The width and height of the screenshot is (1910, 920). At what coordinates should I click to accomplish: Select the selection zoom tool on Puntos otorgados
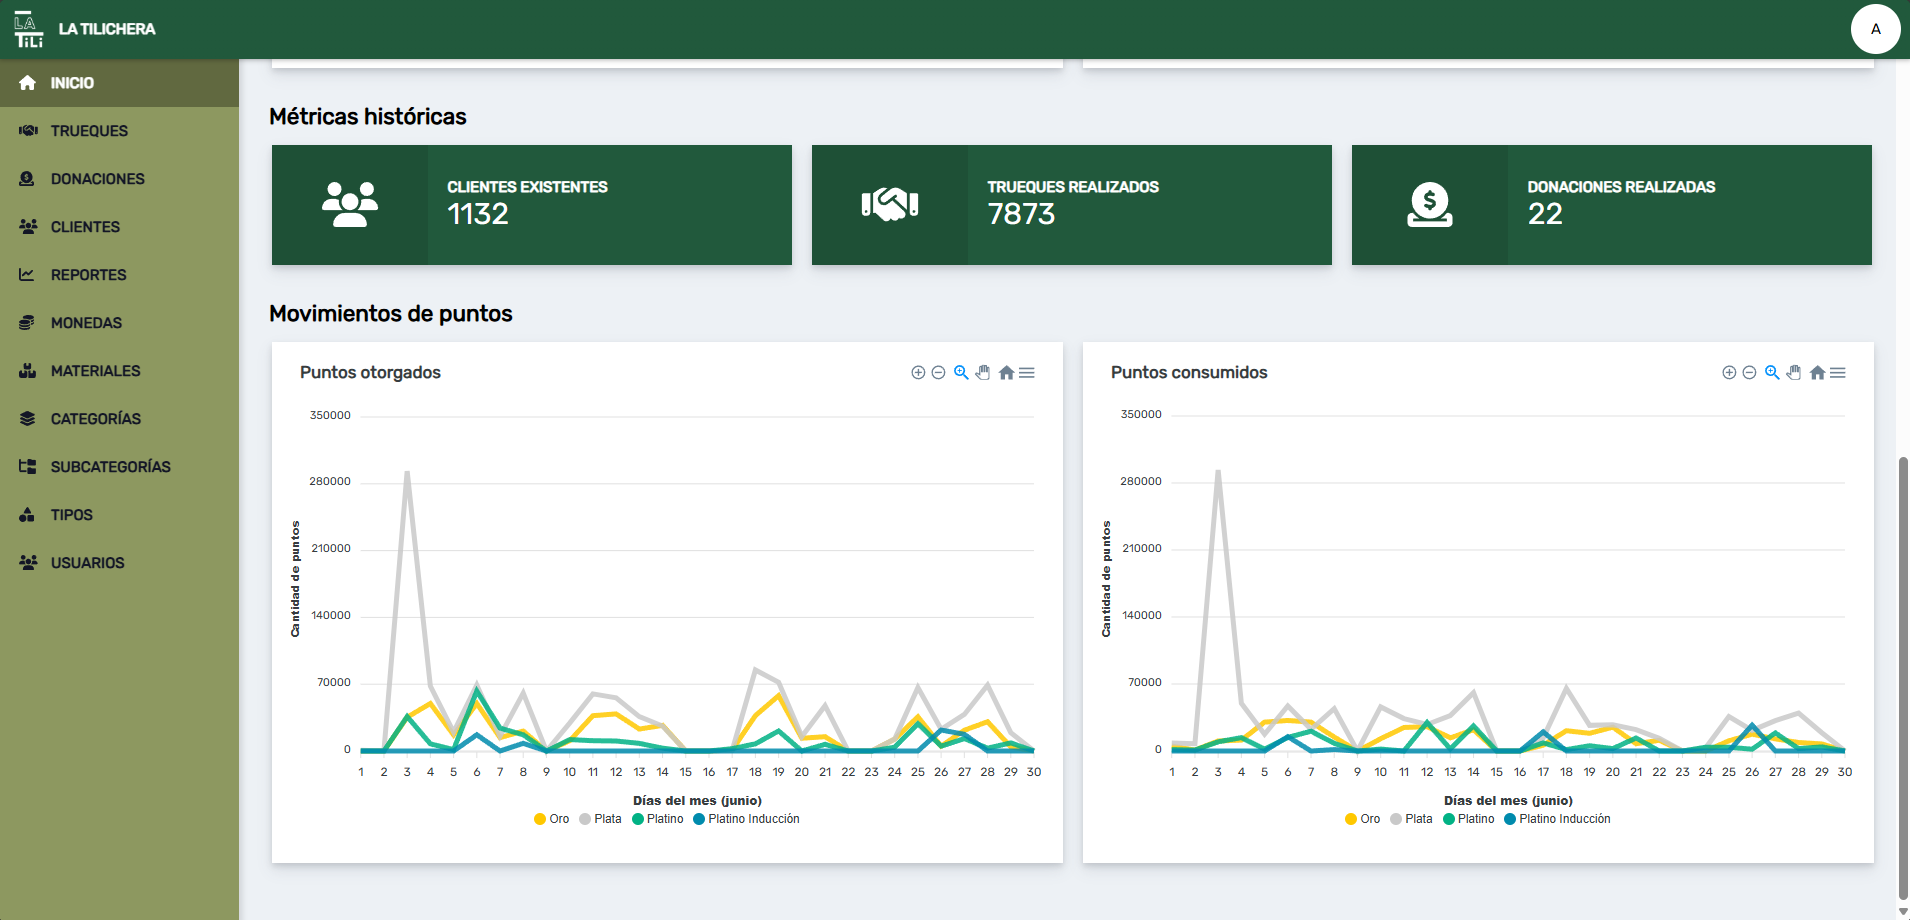click(x=961, y=373)
